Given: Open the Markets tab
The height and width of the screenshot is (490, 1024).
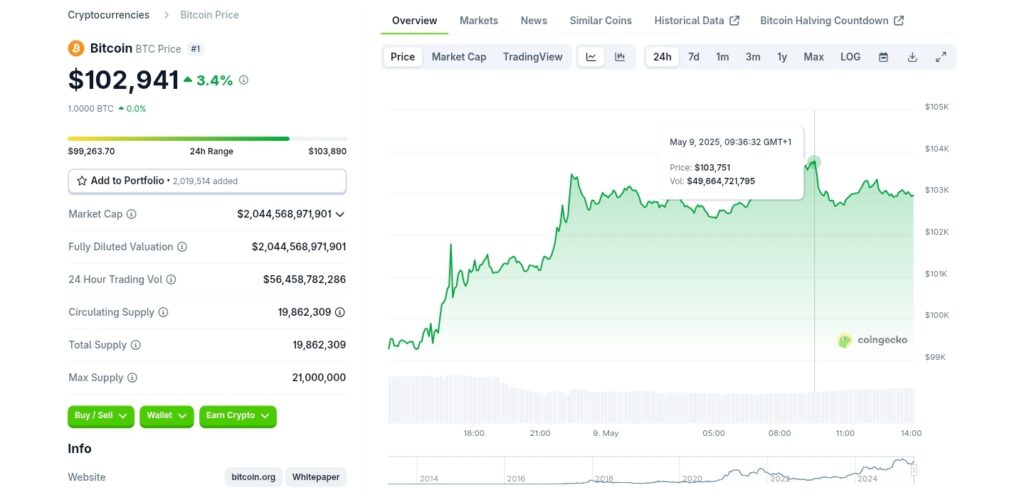Looking at the screenshot, I should point(479,20).
